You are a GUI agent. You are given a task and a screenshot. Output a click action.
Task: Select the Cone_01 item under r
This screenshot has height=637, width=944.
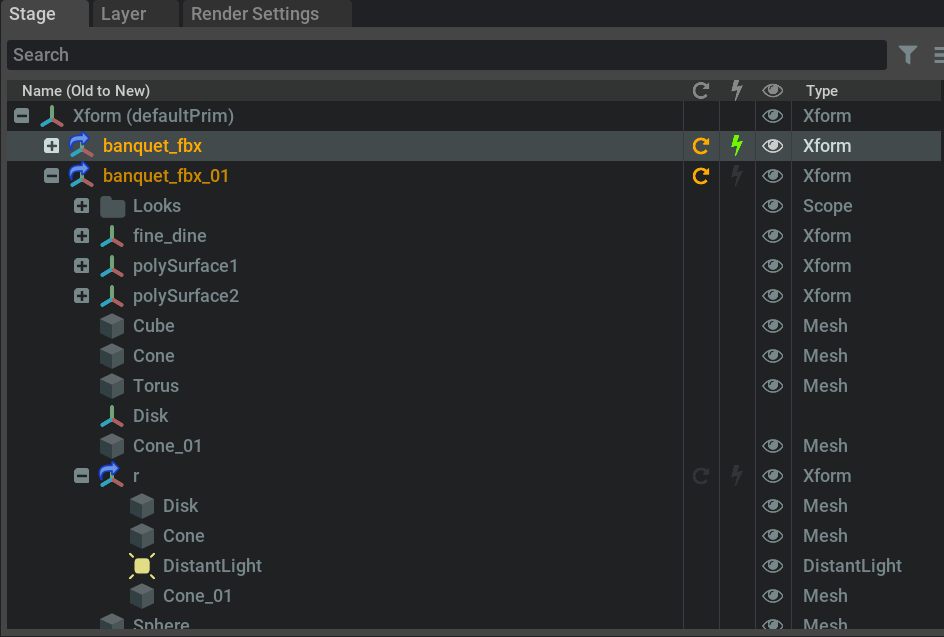coord(197,596)
